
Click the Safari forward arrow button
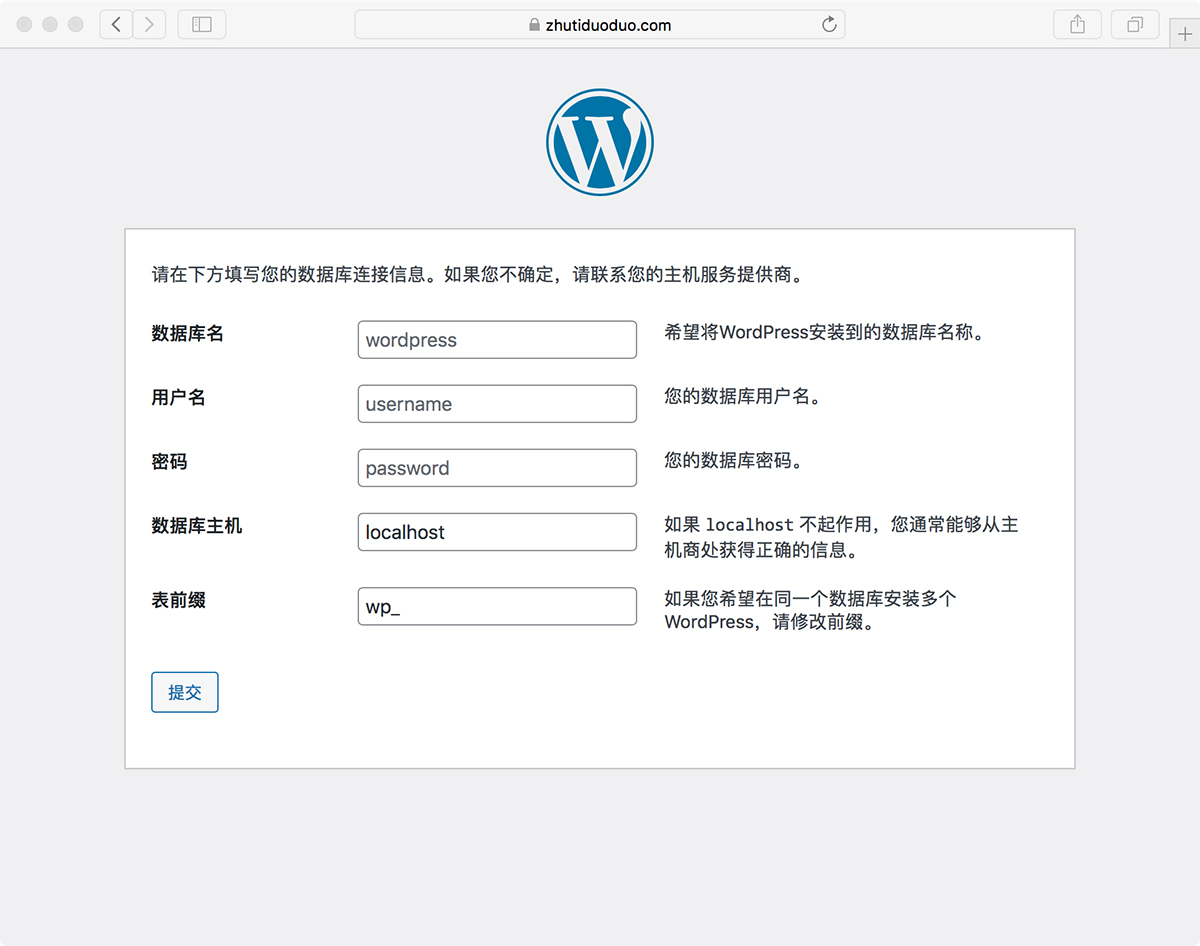[150, 25]
